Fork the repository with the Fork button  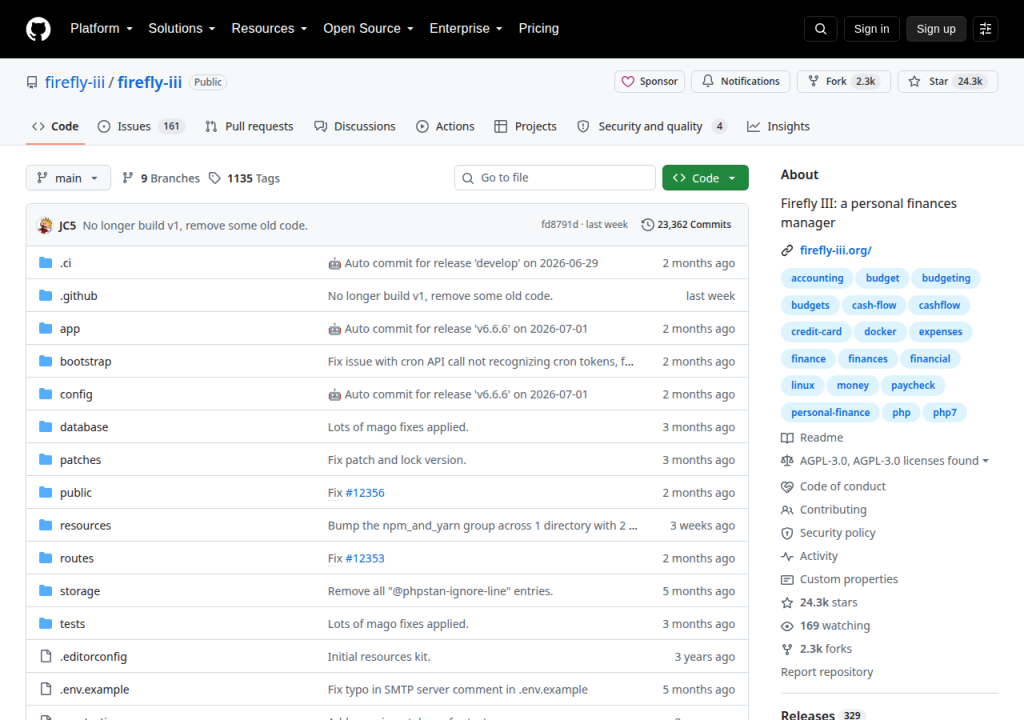click(x=843, y=82)
